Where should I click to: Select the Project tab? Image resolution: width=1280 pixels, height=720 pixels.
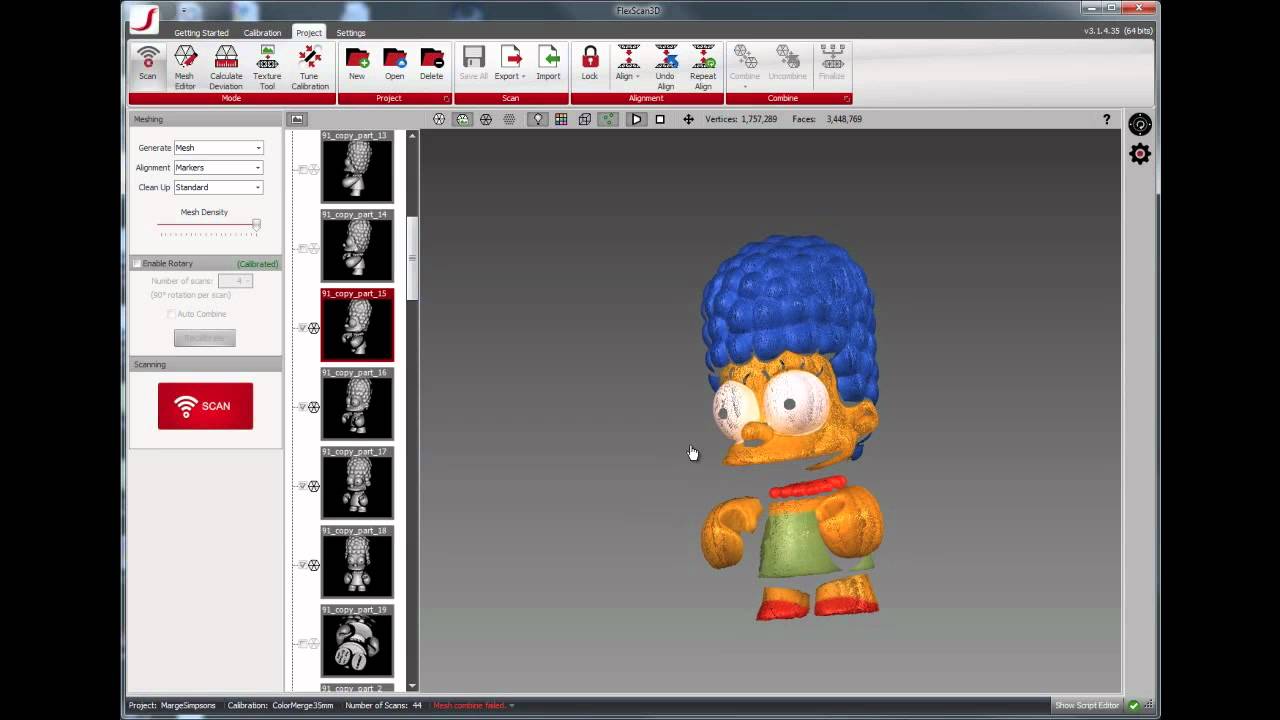pyautogui.click(x=309, y=33)
